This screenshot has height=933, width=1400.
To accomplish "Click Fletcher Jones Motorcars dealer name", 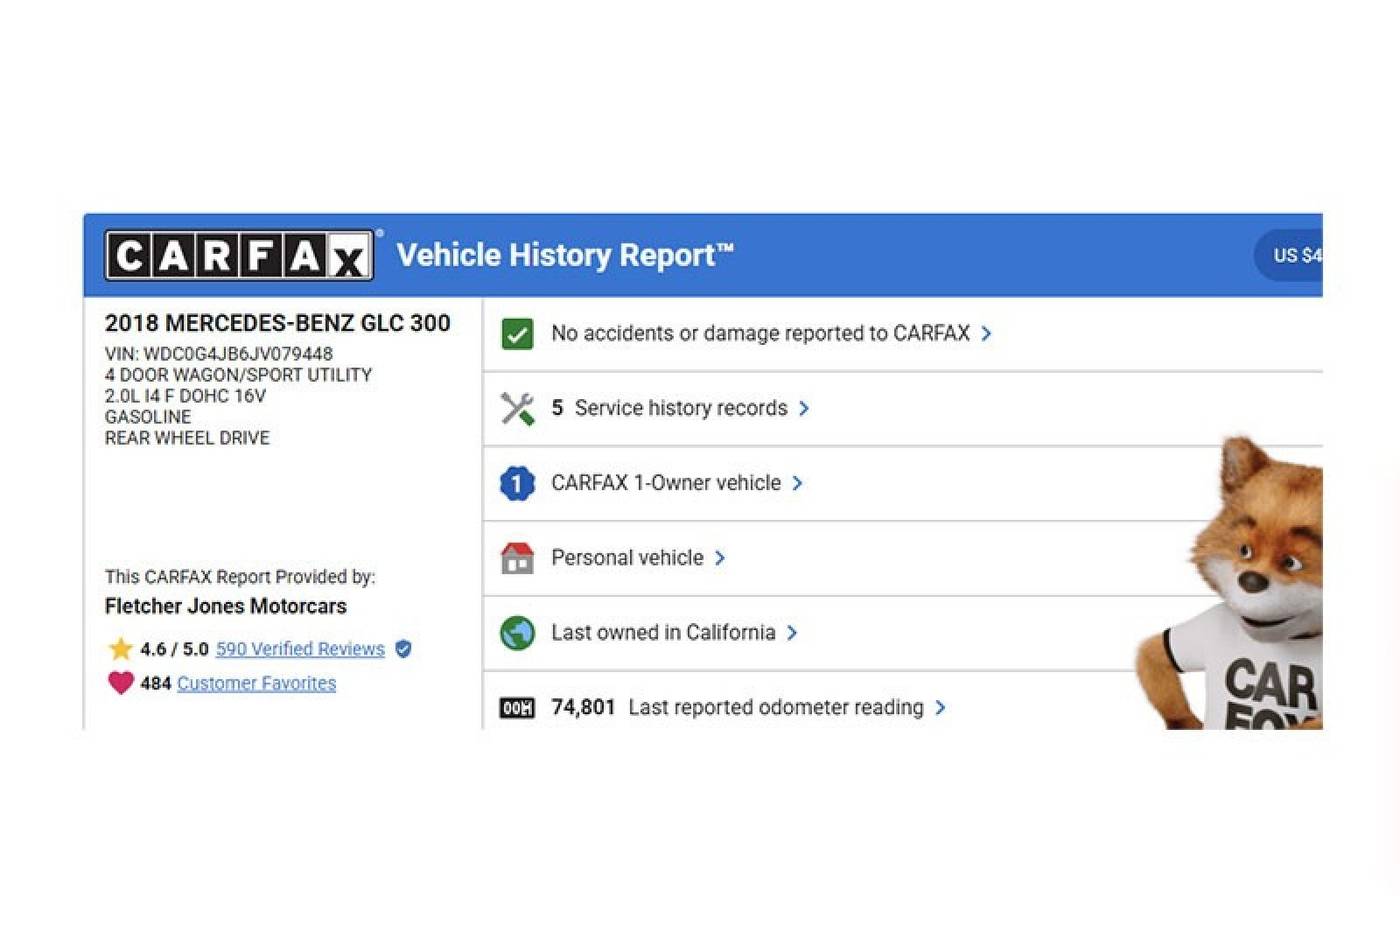I will click(x=226, y=606).
